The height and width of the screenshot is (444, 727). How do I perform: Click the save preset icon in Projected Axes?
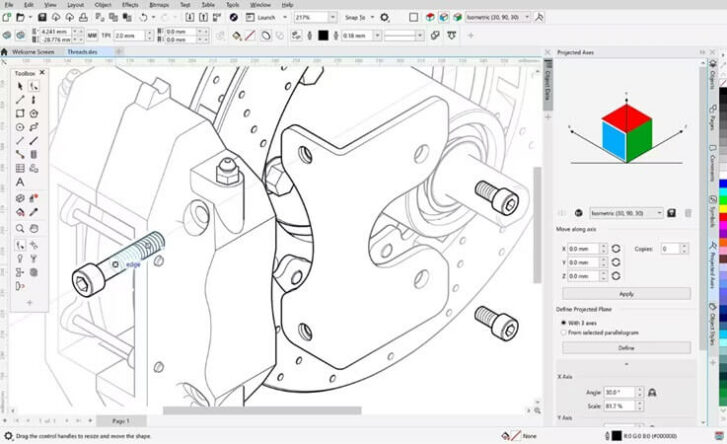coord(671,213)
